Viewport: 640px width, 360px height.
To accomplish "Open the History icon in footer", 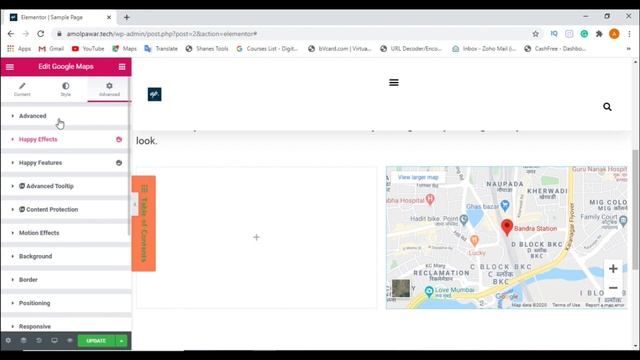I will point(39,340).
